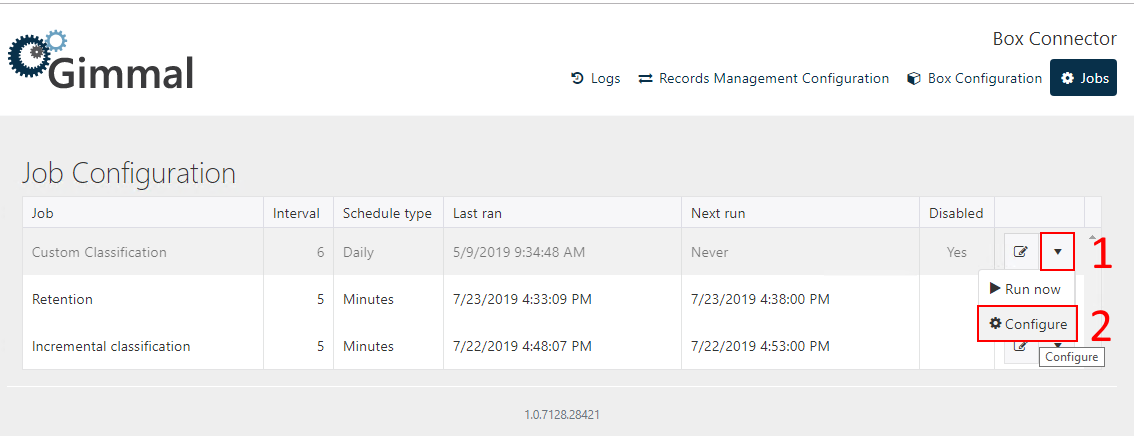Image resolution: width=1134 pixels, height=436 pixels.
Task: Click the Interval column header
Action: point(296,213)
